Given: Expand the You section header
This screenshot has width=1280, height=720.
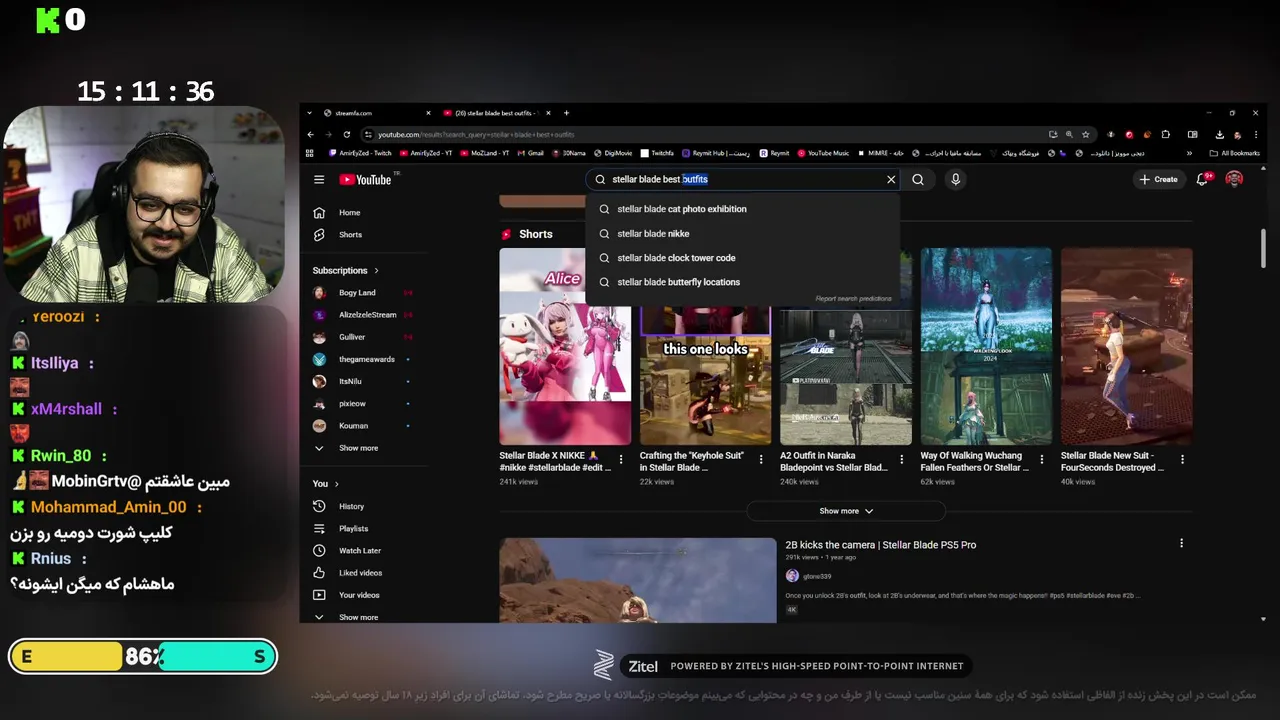Looking at the screenshot, I should [326, 484].
